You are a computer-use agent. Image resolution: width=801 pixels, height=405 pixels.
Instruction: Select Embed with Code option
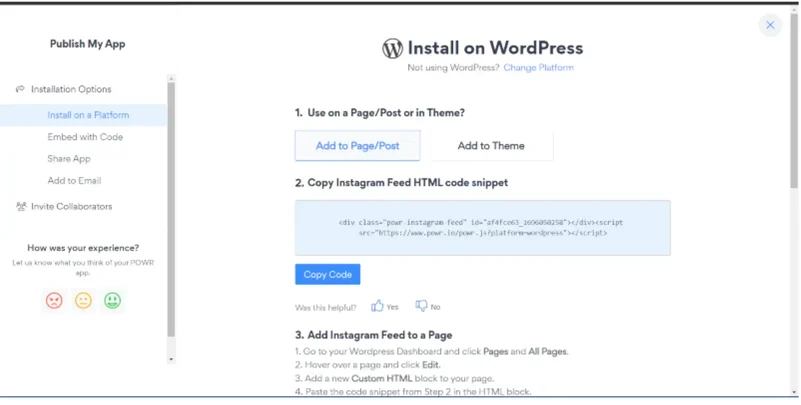point(85,137)
